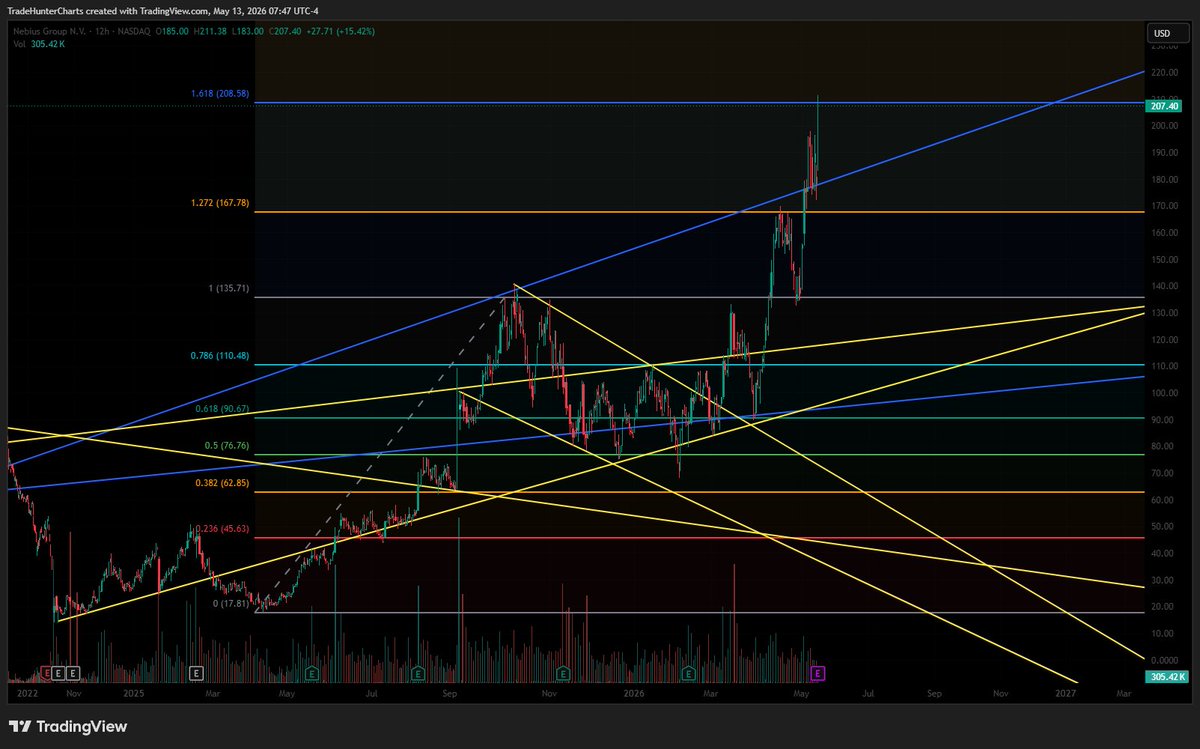Viewport: 1200px width, 749px height.
Task: Select the 1 (135.71) Fibonacci label
Action: pyautogui.click(x=228, y=288)
